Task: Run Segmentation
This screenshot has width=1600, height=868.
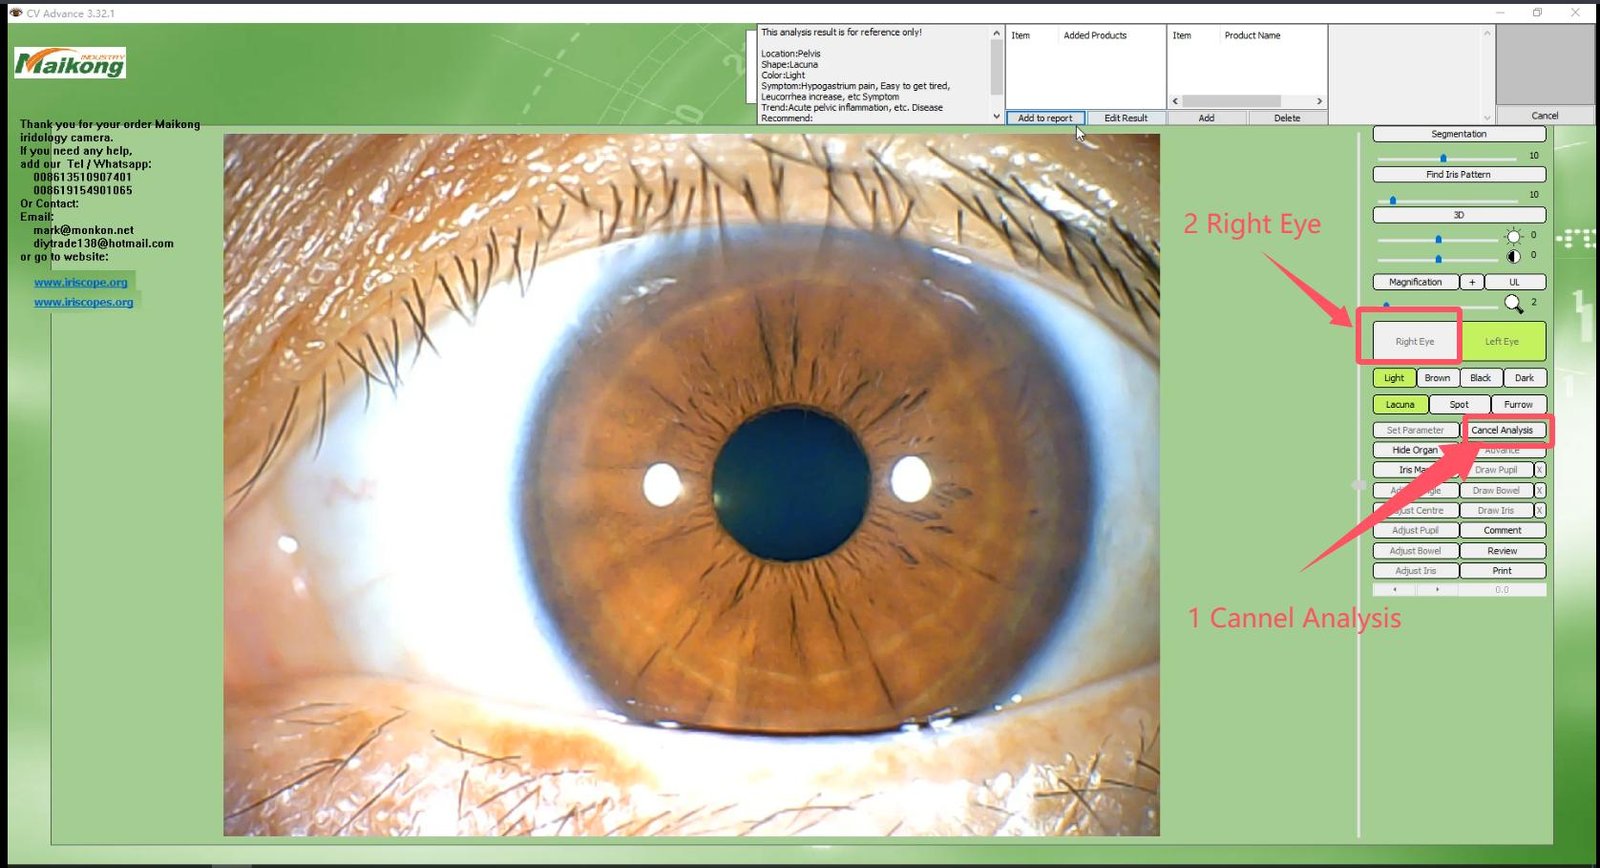Action: tap(1459, 134)
